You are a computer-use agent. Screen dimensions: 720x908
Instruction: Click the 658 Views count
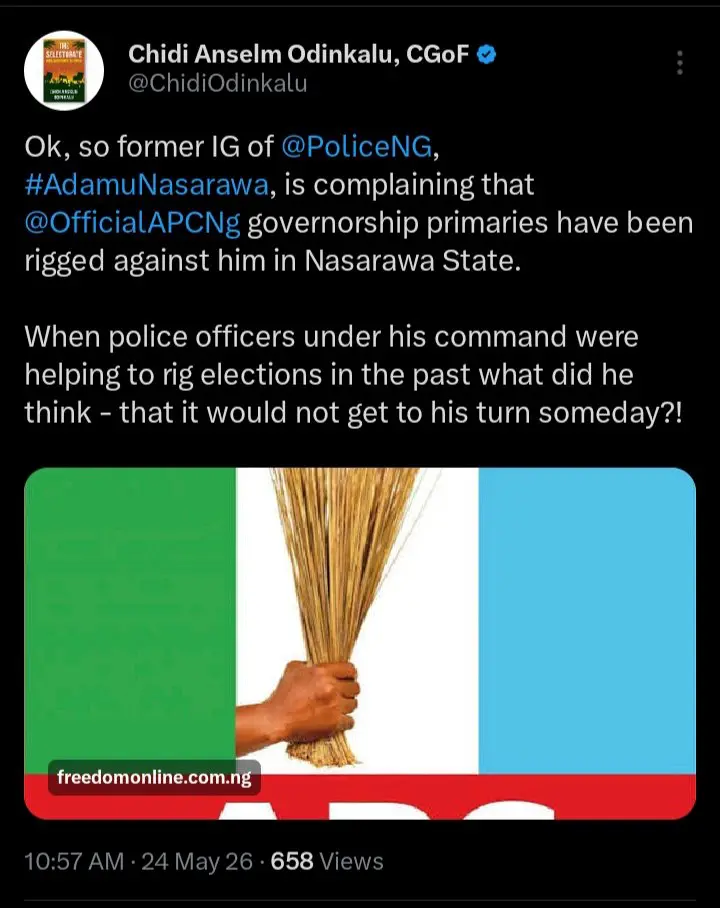pos(327,861)
